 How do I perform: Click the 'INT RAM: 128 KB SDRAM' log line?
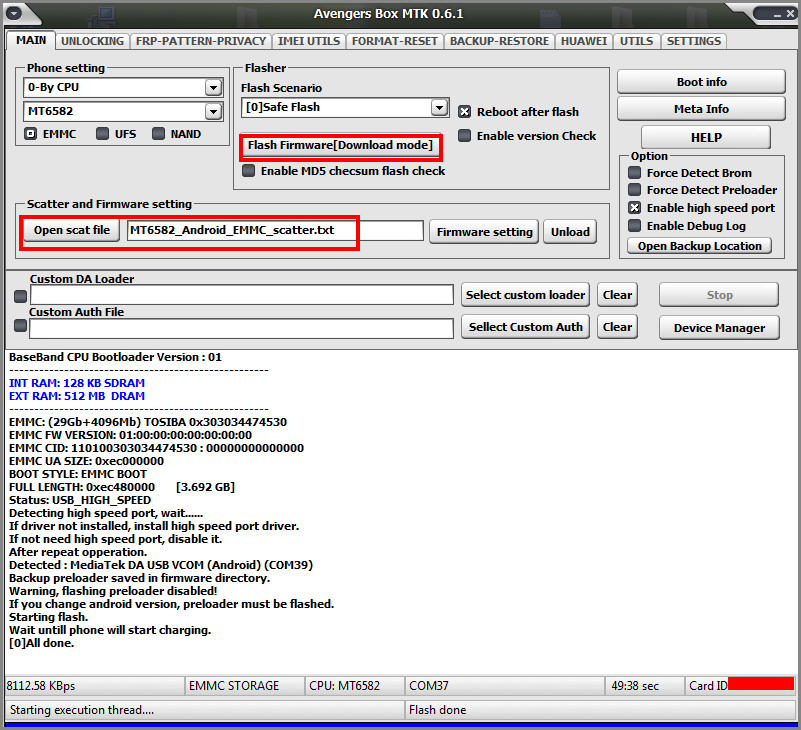77,383
